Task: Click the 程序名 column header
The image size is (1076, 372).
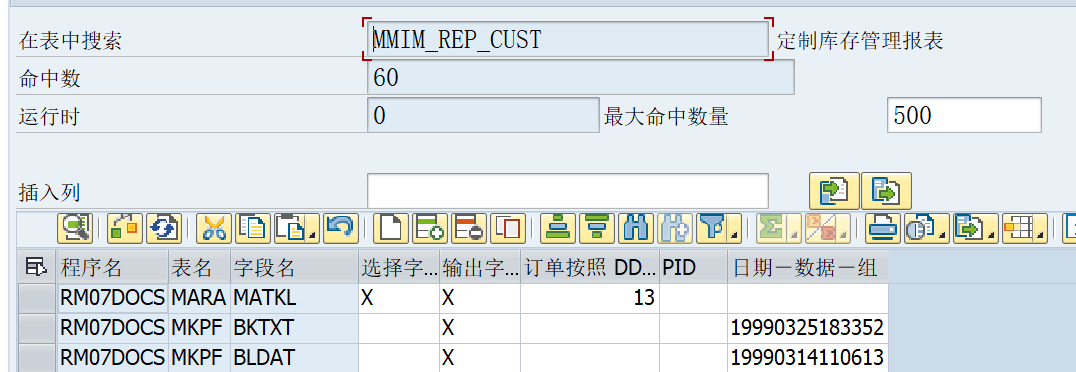Action: pos(113,268)
